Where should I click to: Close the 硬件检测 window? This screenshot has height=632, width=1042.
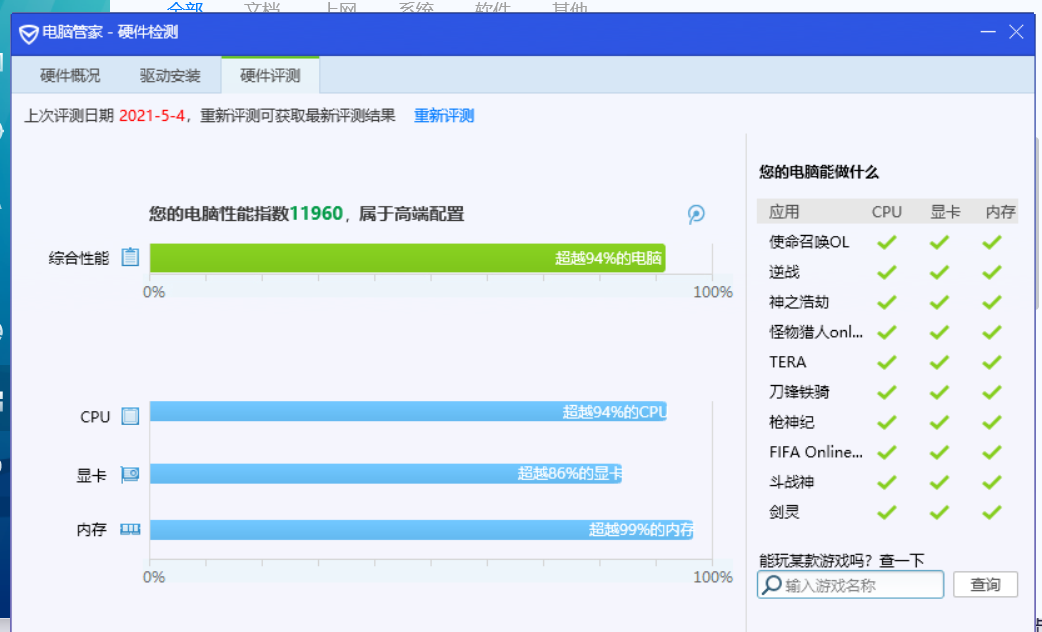(x=1016, y=32)
